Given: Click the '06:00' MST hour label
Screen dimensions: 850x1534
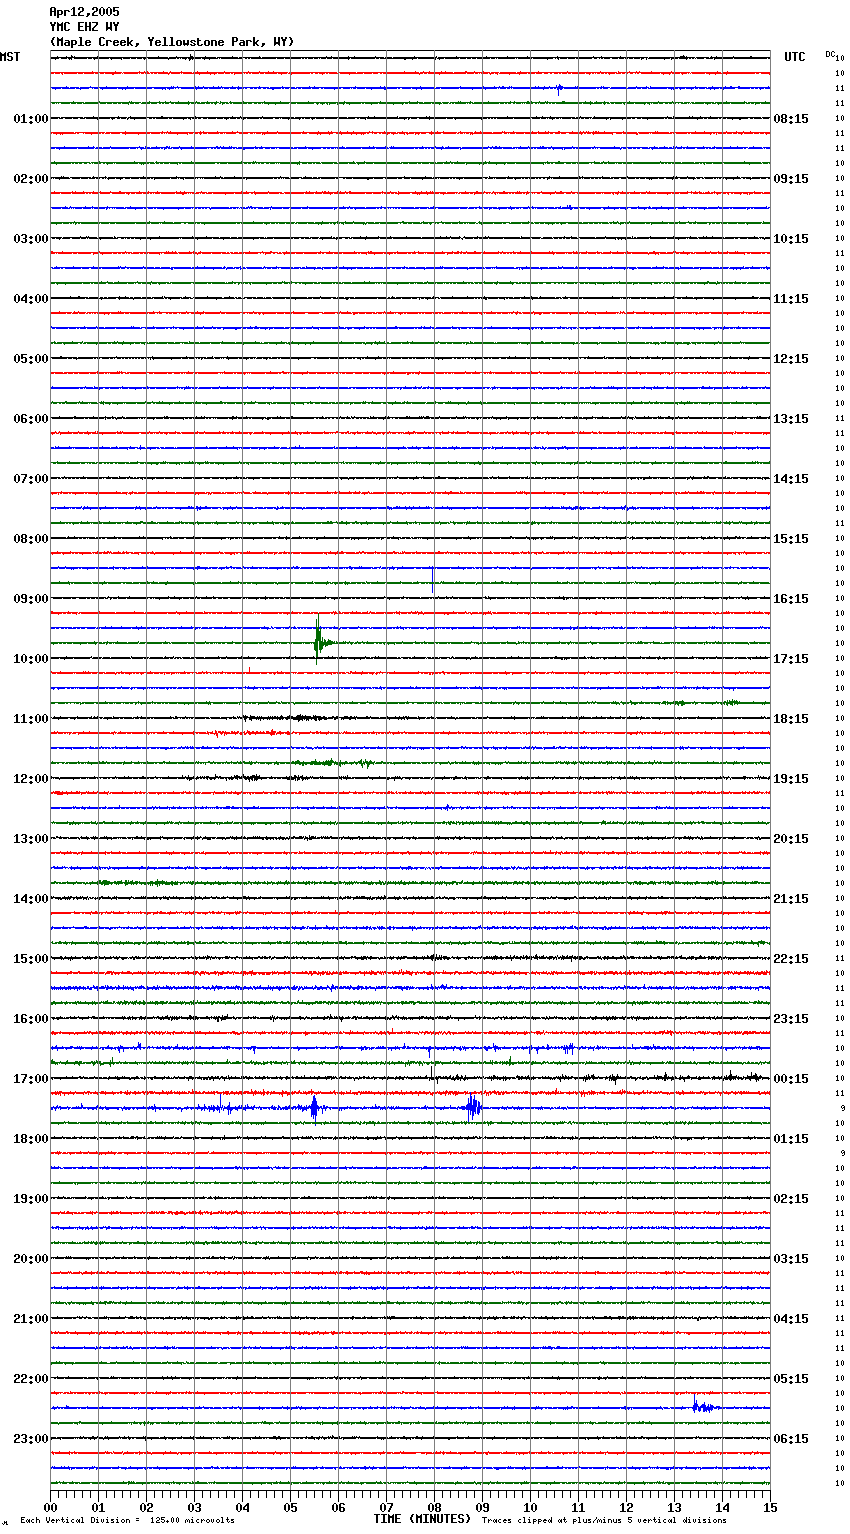Looking at the screenshot, I should (30, 419).
